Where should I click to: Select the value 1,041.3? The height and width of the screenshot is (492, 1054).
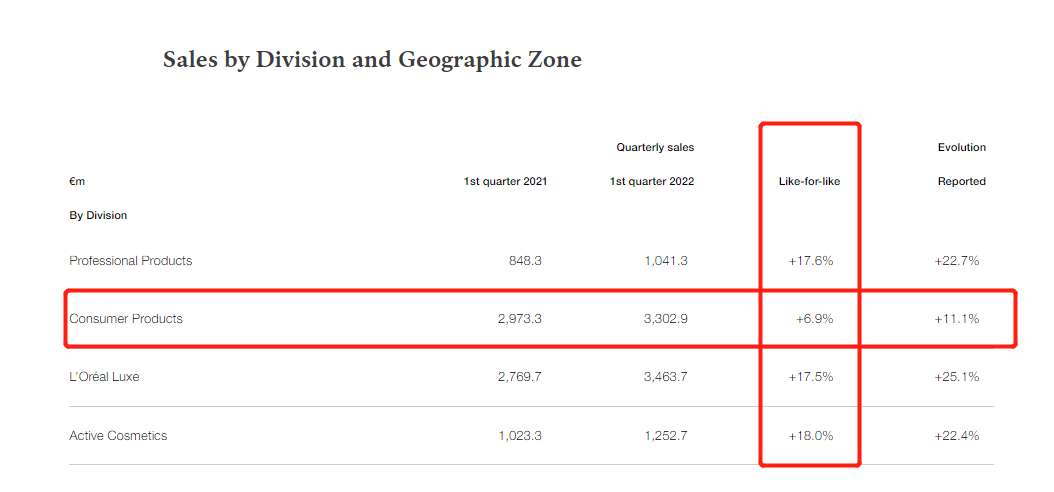coord(665,261)
